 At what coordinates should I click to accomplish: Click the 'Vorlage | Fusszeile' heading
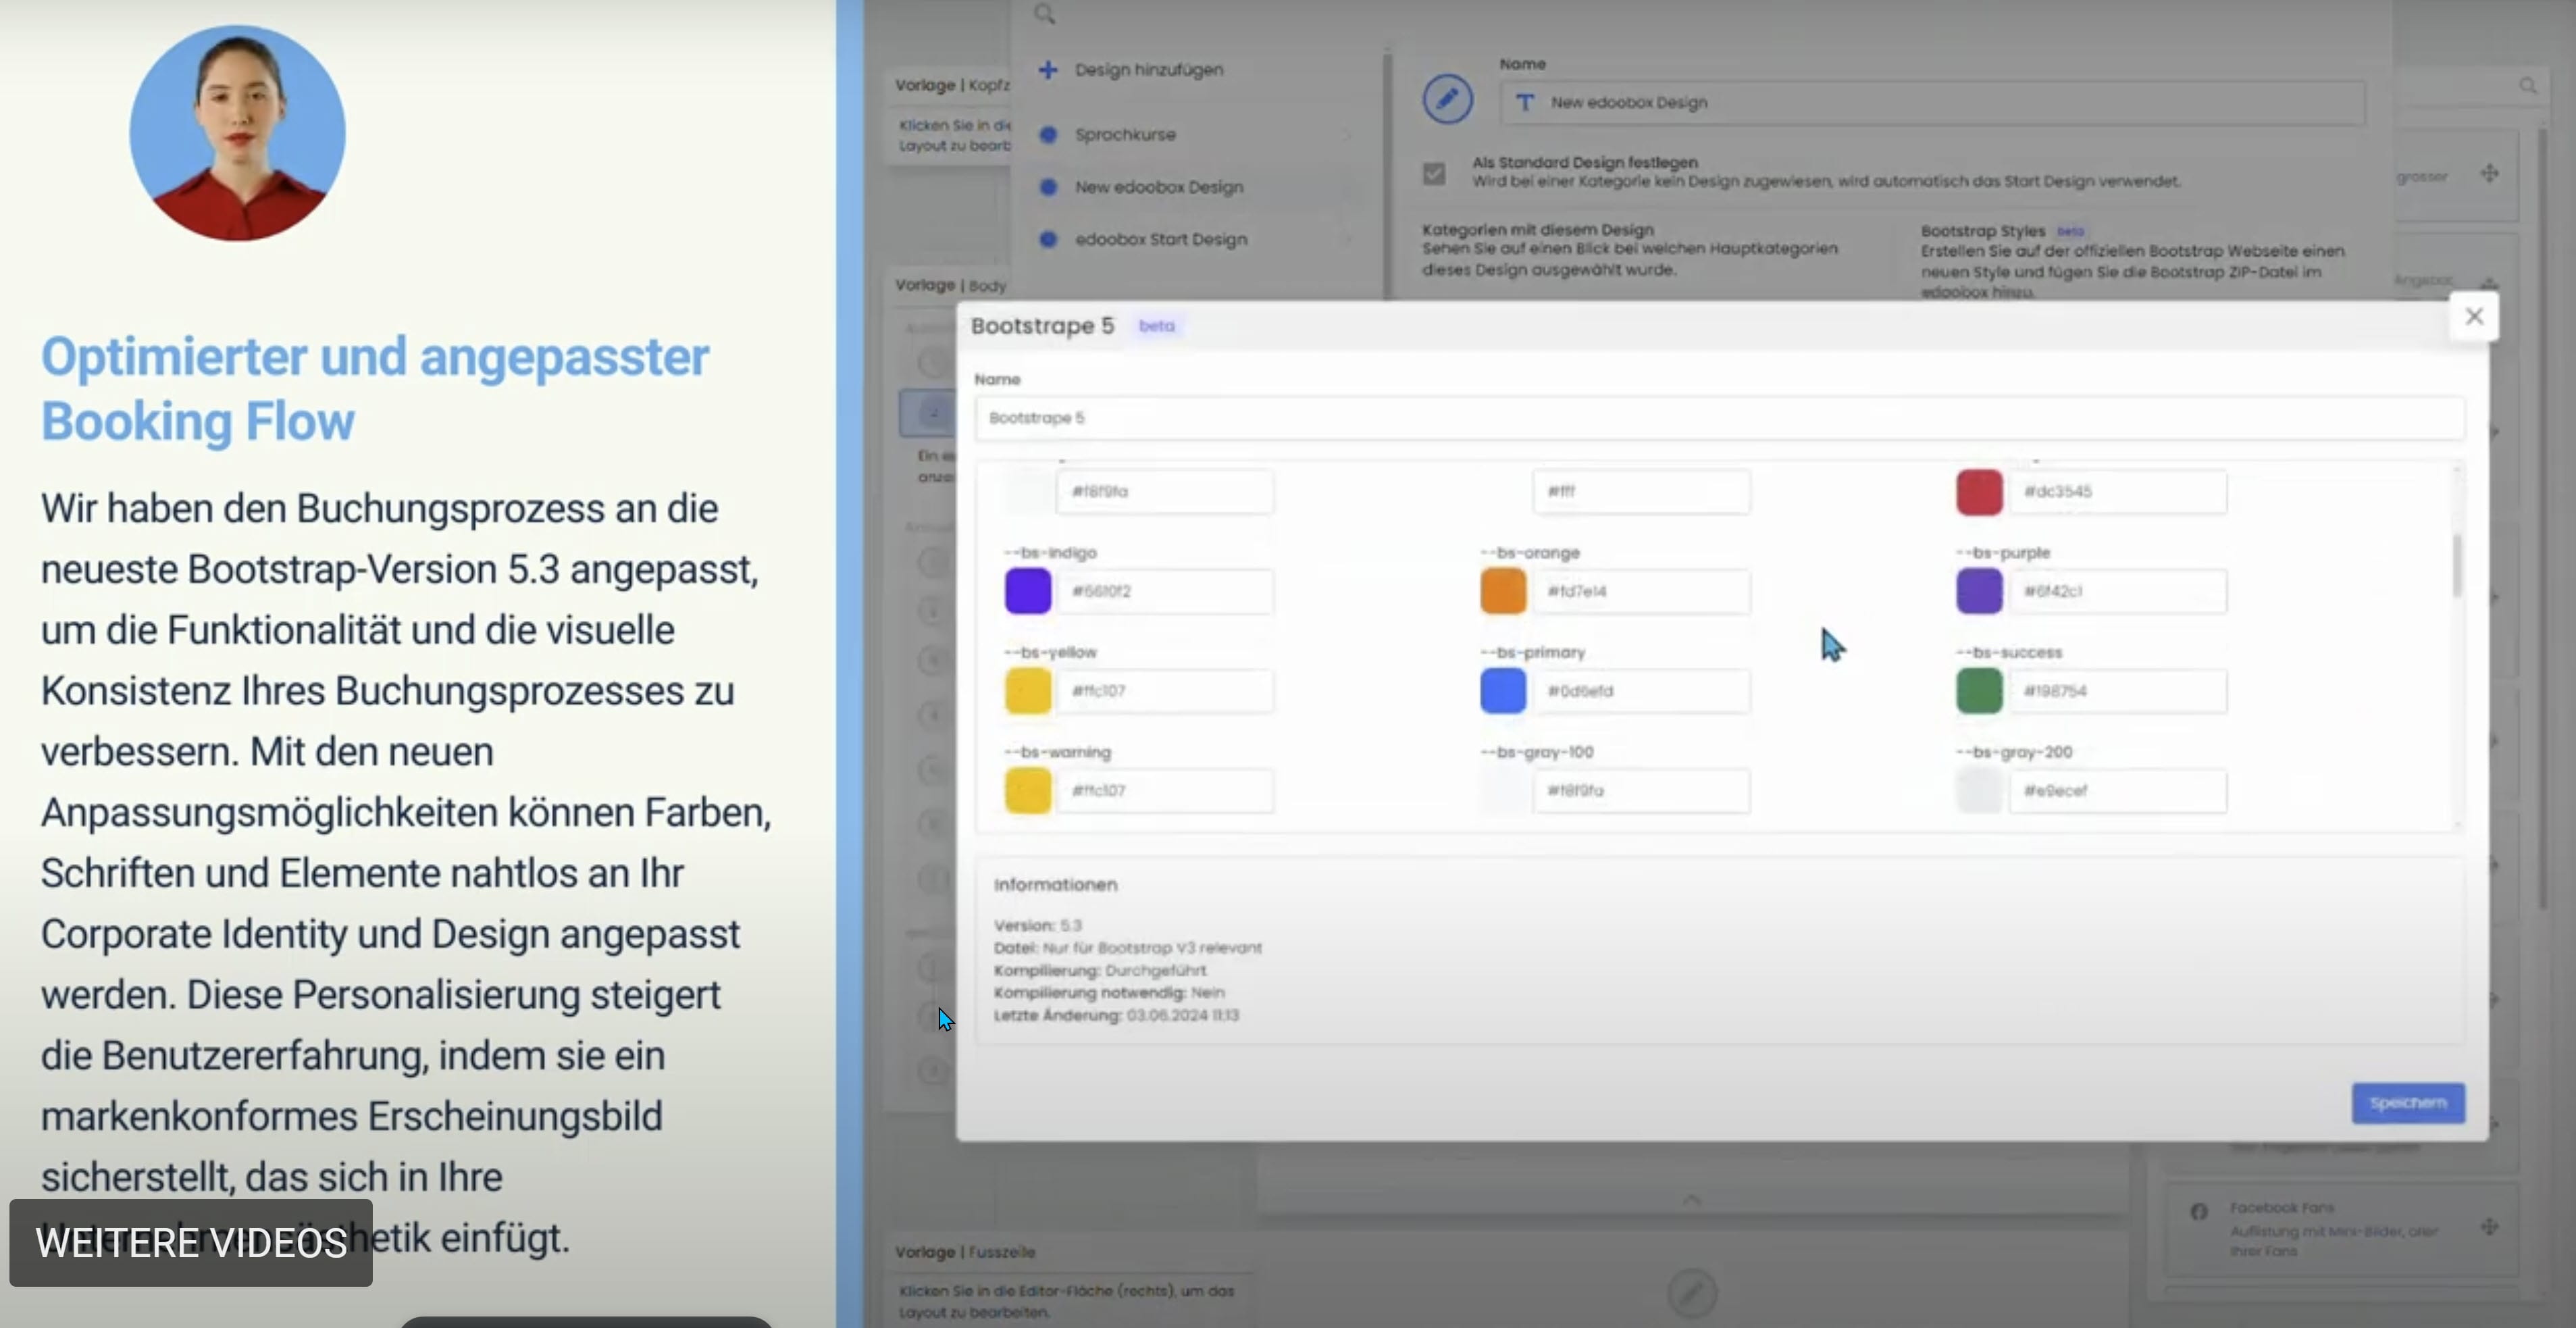point(965,1252)
